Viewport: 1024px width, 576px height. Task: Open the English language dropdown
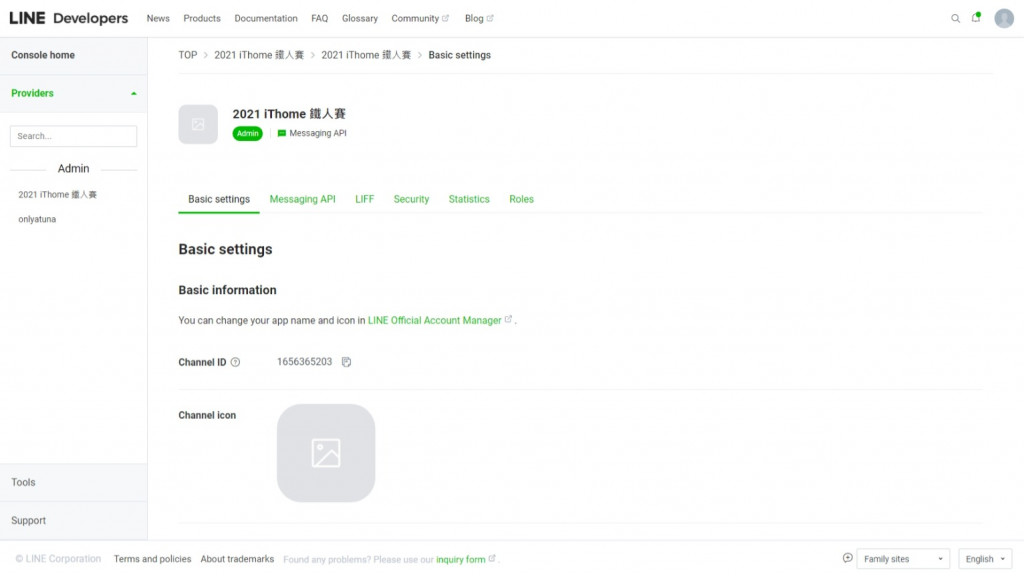pos(985,559)
